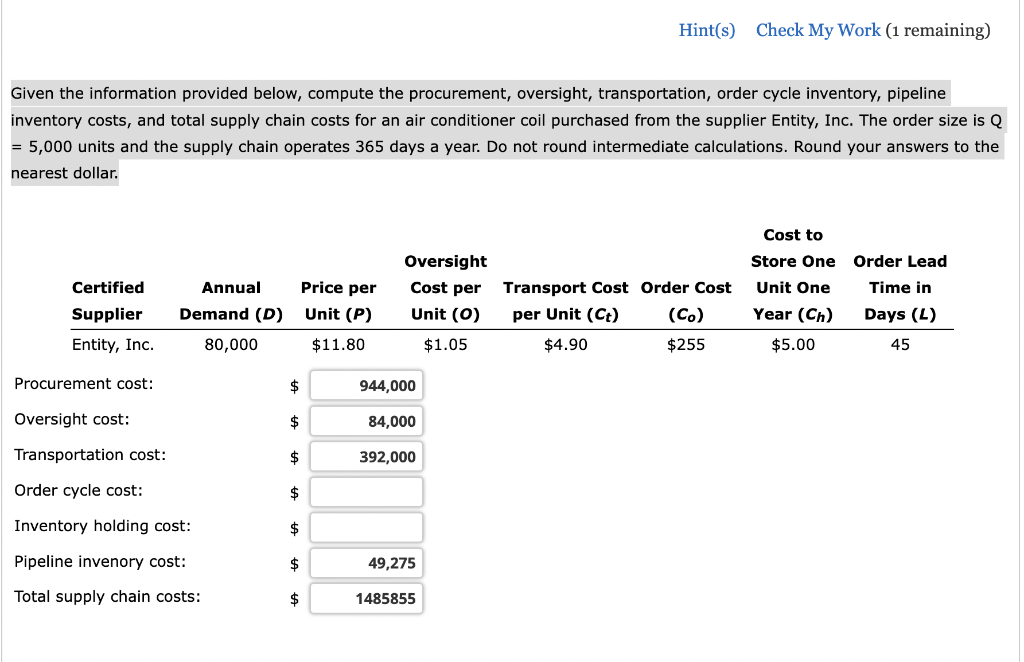Click the price per unit value $11.80

[x=338, y=345]
